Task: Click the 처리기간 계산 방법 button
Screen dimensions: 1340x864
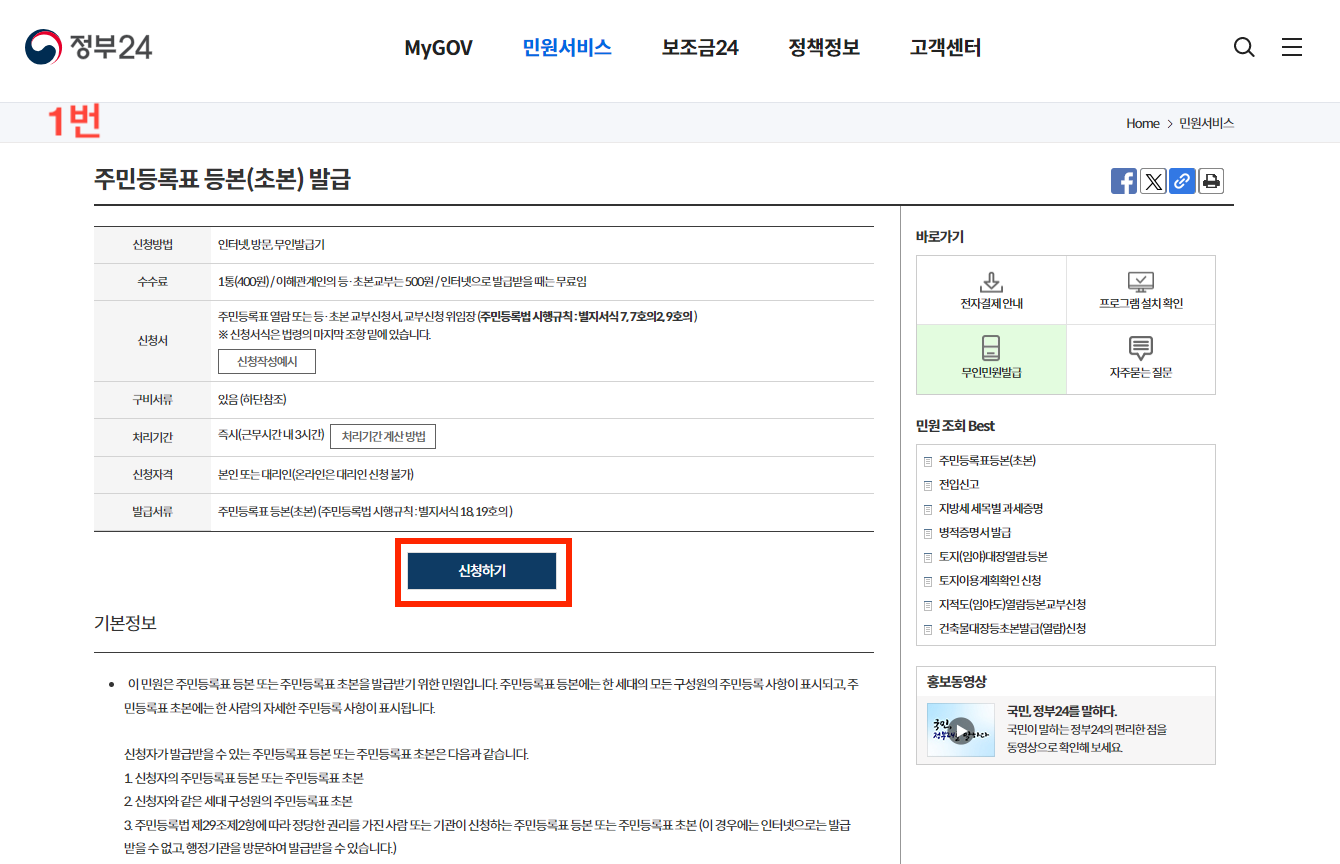Action: [x=383, y=436]
